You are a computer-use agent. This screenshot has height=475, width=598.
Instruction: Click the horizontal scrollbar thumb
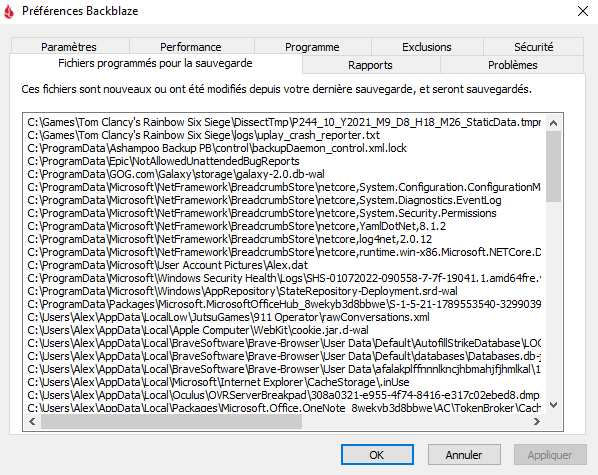point(171,422)
